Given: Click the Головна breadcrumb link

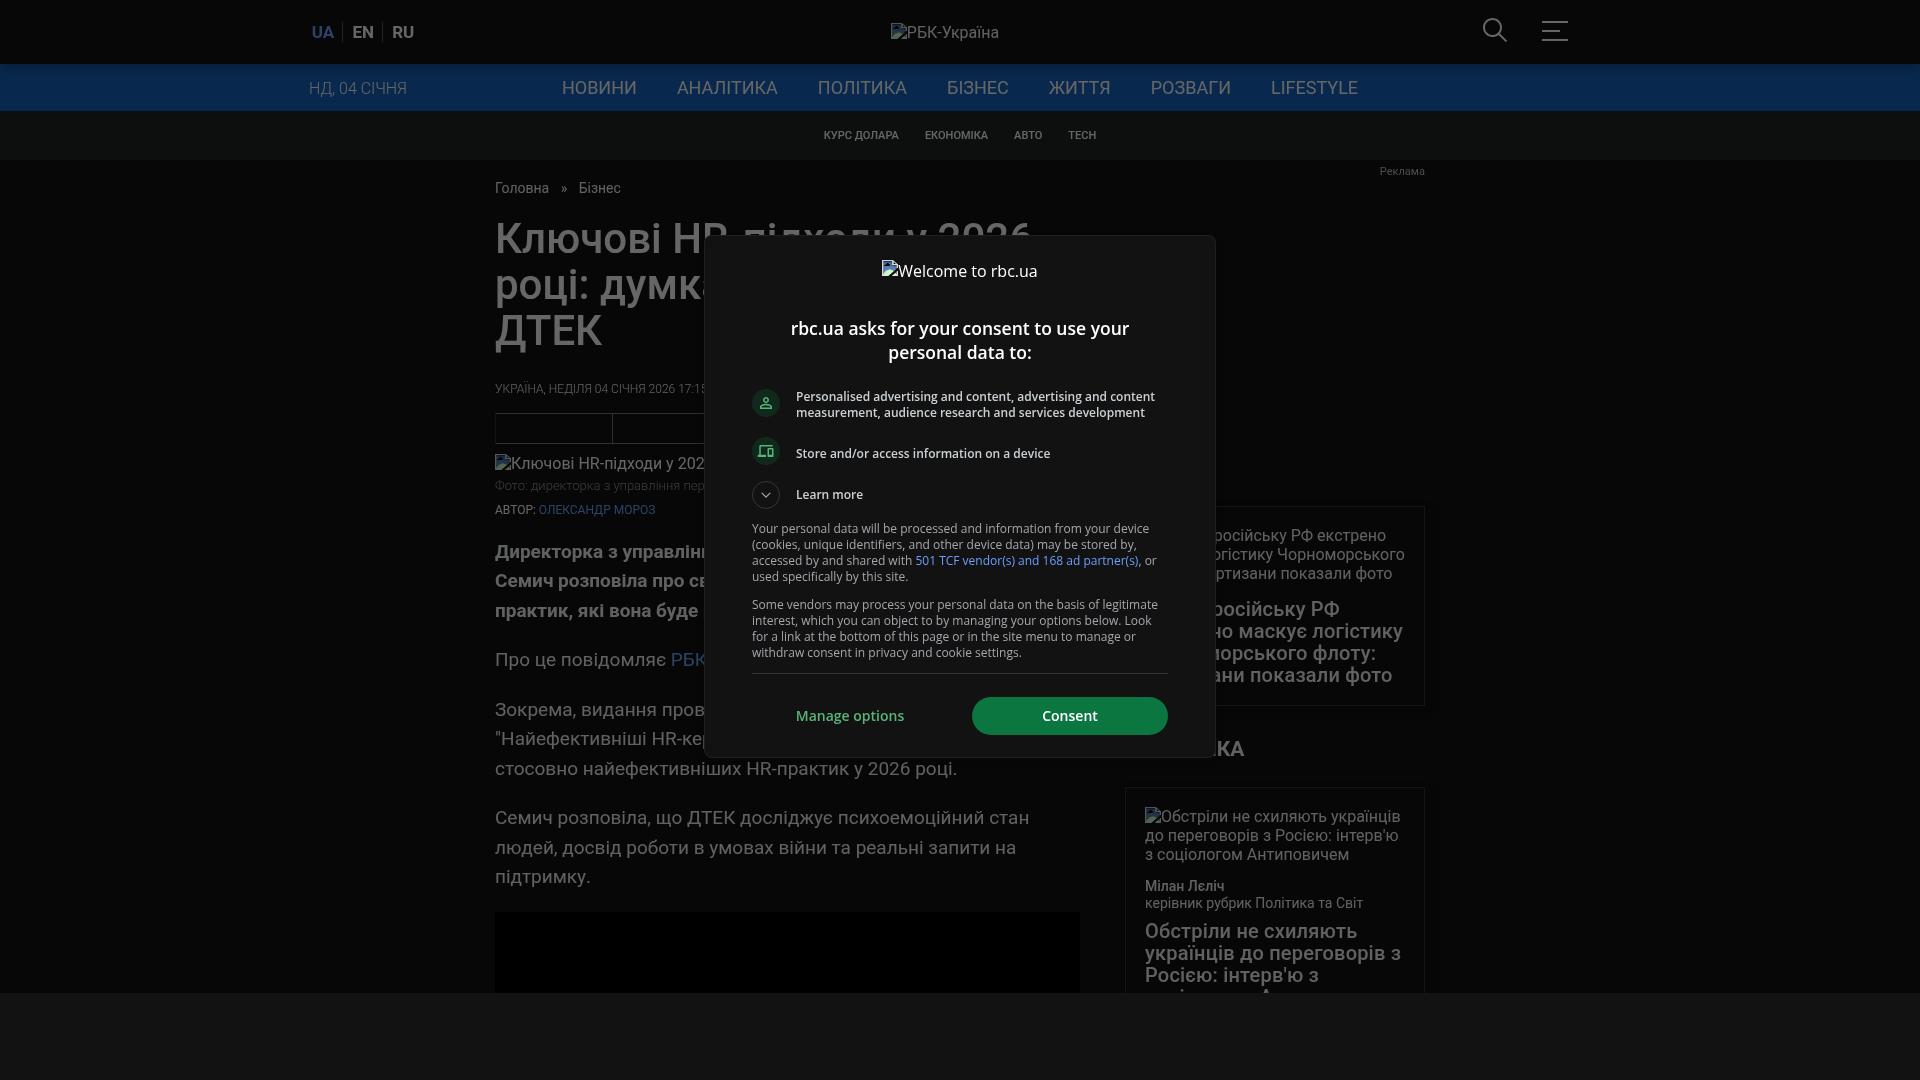Looking at the screenshot, I should 522,188.
